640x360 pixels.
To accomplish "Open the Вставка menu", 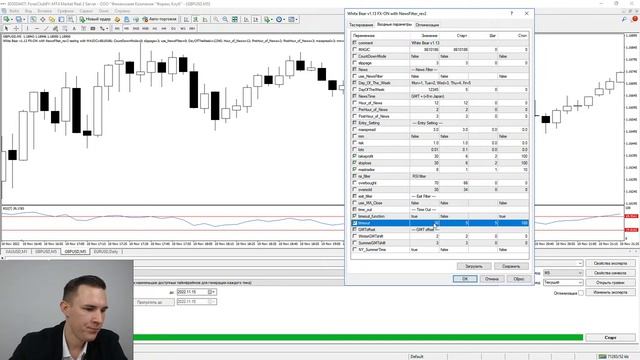I will 45,11.
